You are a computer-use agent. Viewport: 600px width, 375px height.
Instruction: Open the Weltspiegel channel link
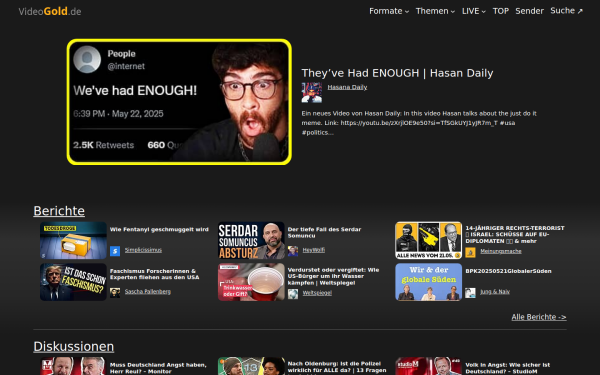[317, 293]
